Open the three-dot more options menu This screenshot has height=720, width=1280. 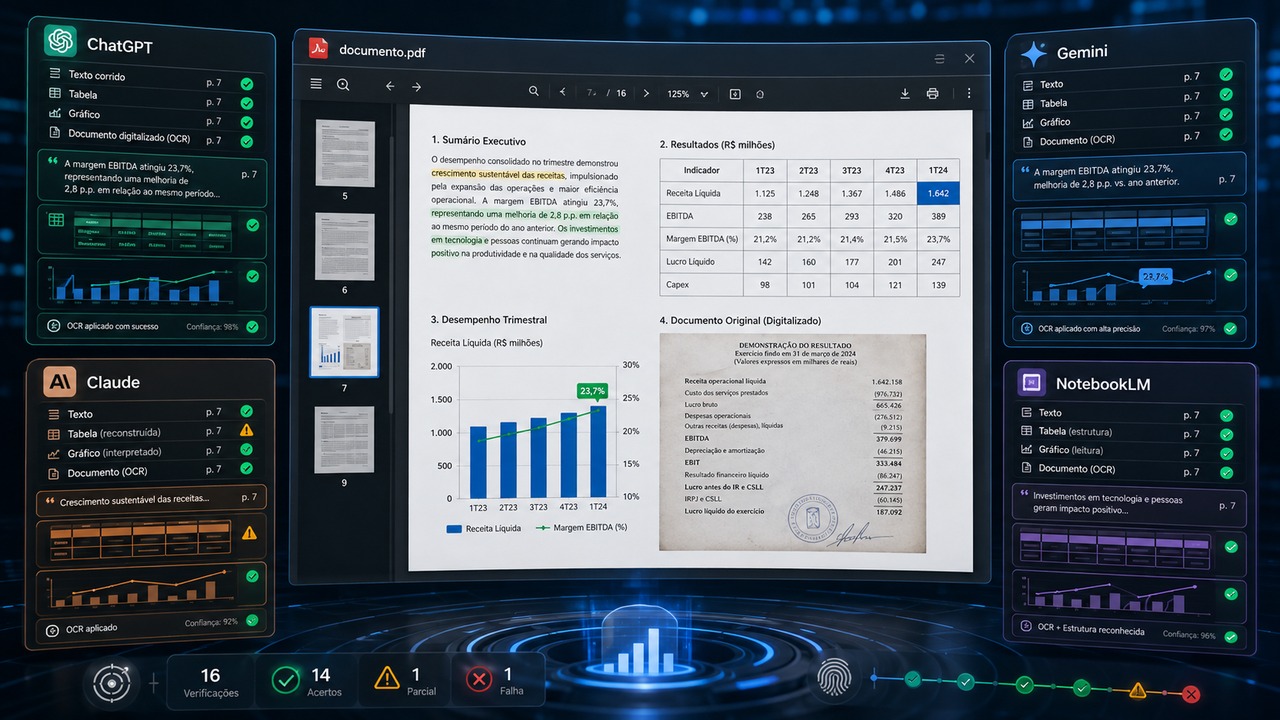969,93
